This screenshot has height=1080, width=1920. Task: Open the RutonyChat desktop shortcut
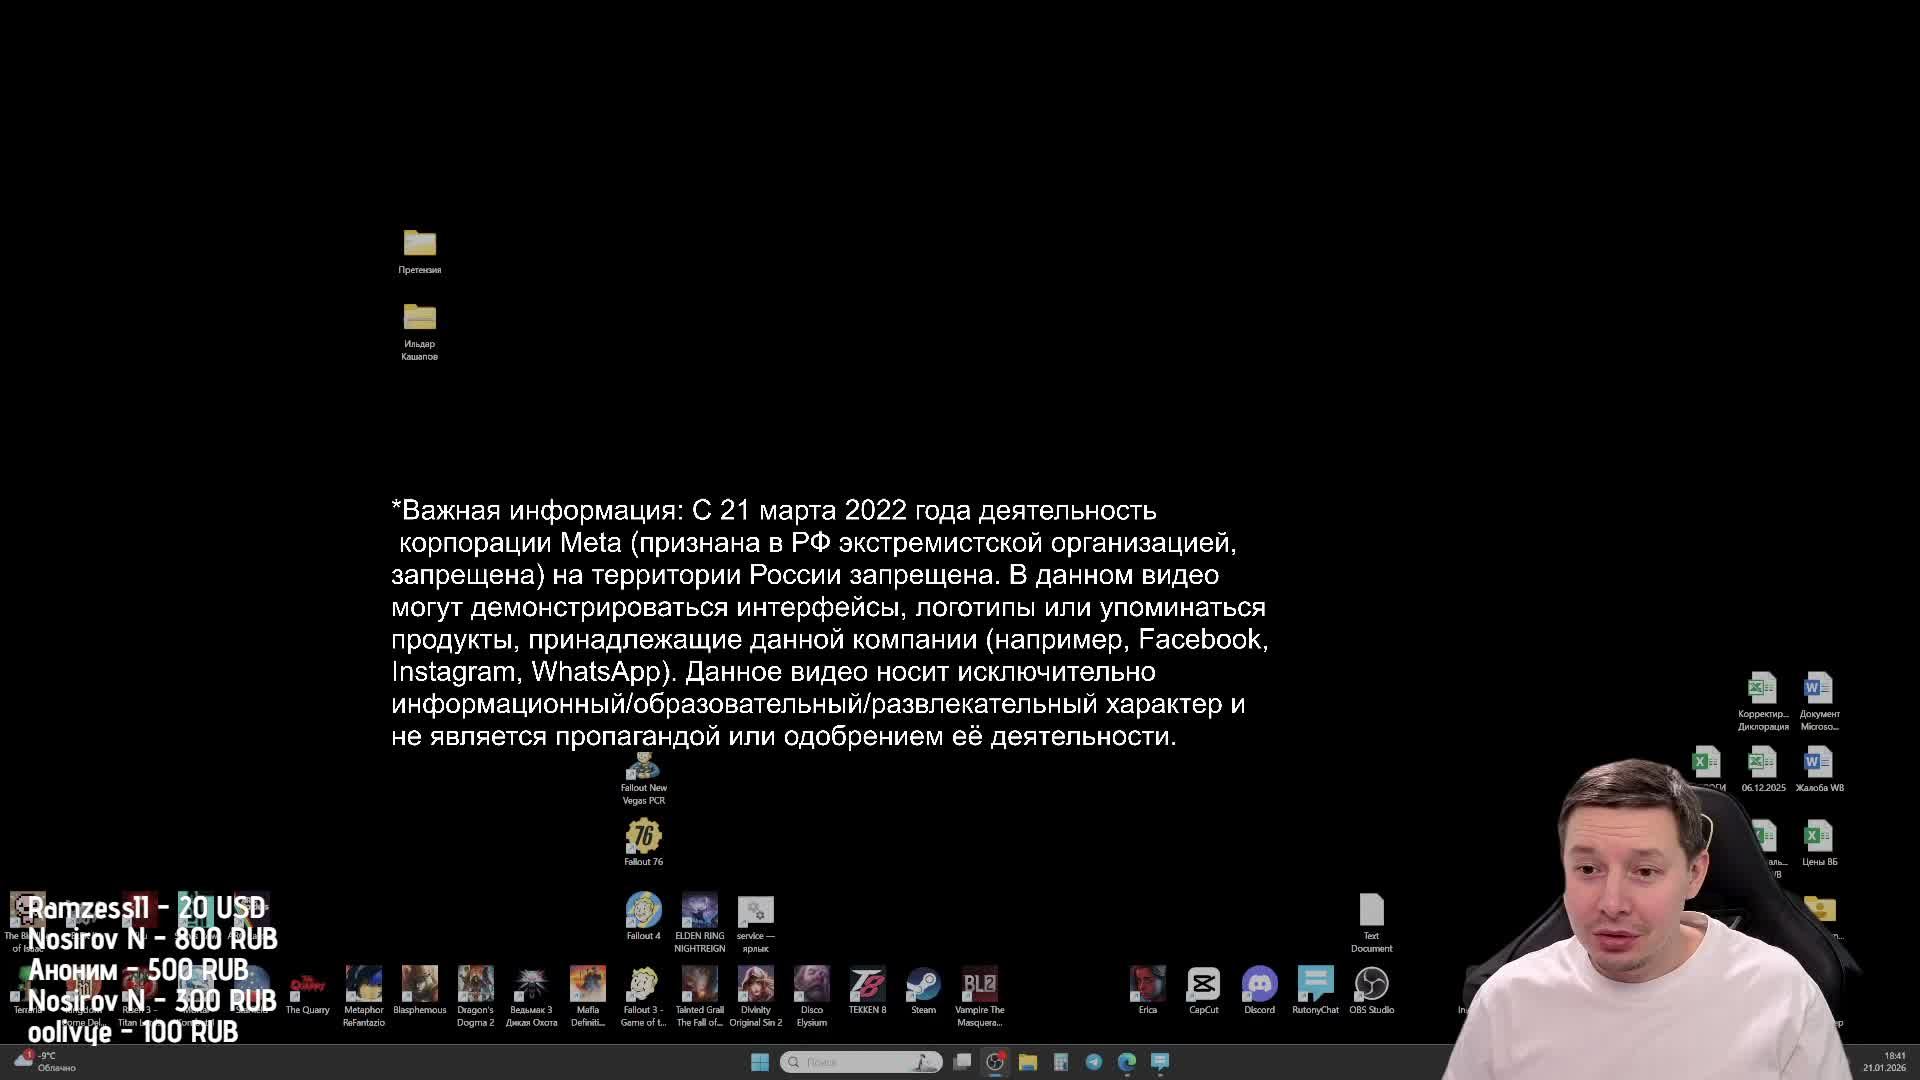pos(1315,985)
